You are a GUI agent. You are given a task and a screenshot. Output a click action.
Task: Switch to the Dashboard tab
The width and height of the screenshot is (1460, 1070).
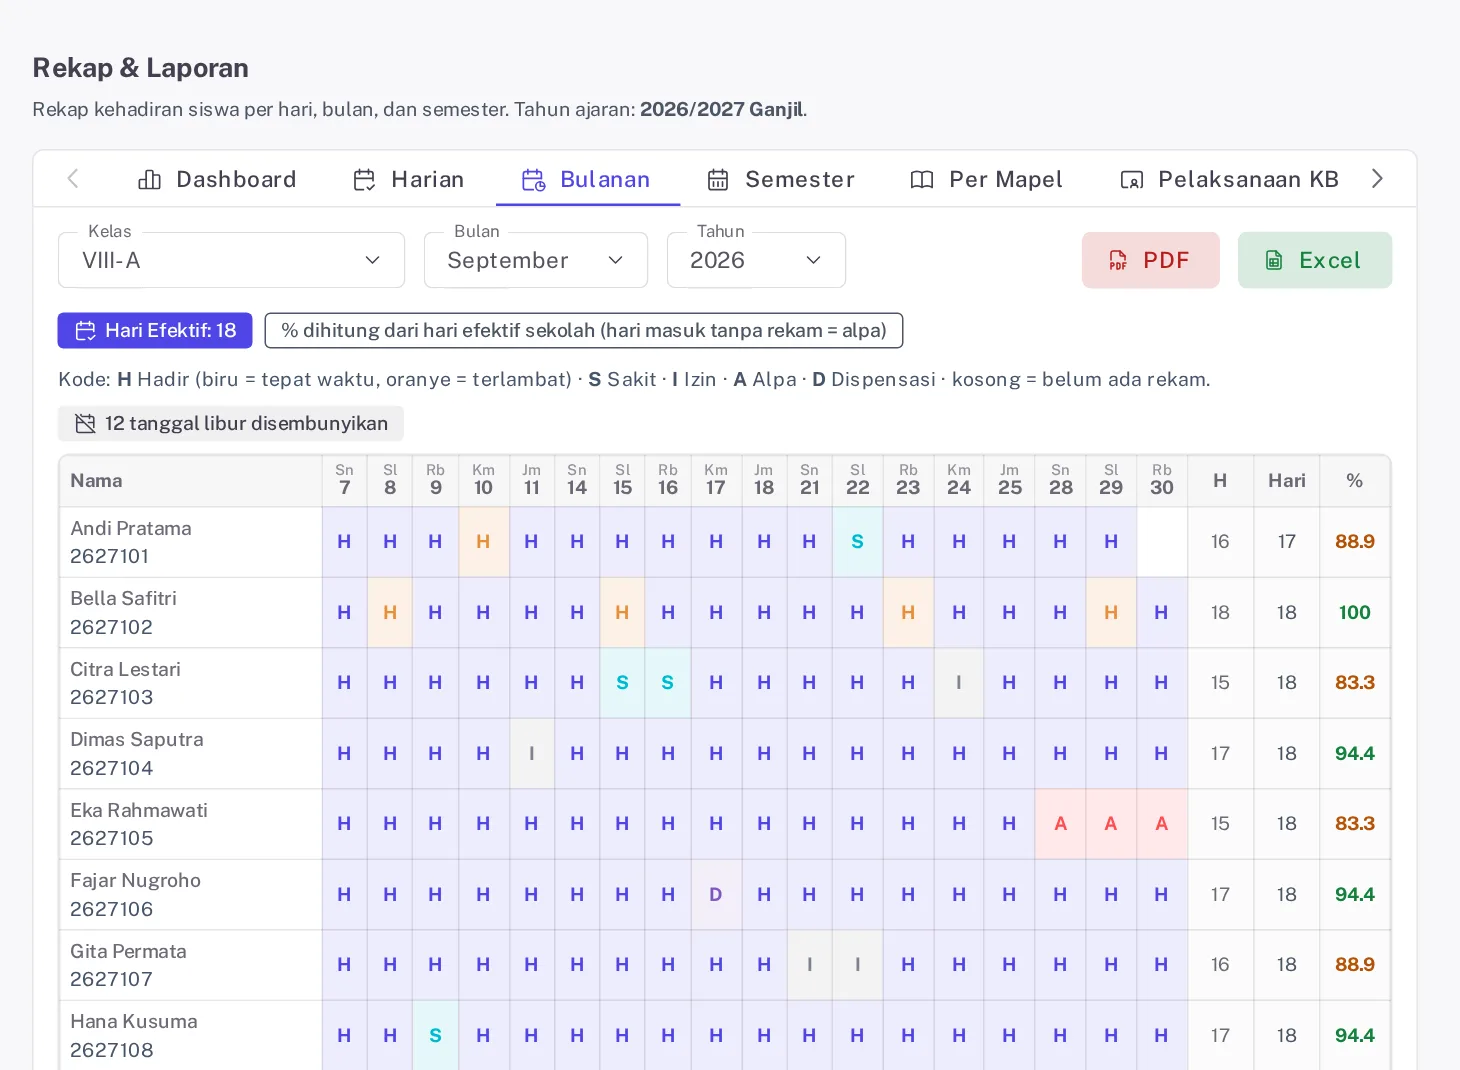[217, 179]
